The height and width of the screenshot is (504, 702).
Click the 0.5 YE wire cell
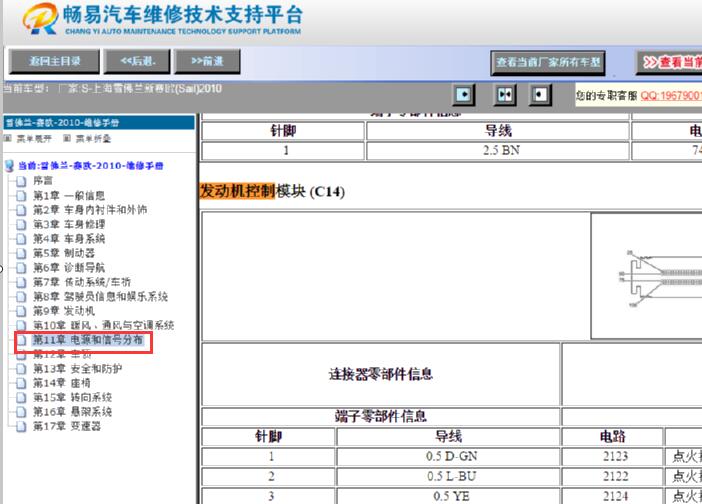[448, 496]
